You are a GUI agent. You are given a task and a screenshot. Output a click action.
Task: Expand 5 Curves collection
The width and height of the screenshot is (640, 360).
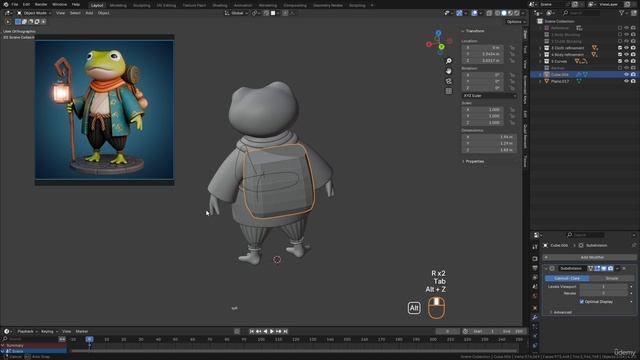click(540, 61)
